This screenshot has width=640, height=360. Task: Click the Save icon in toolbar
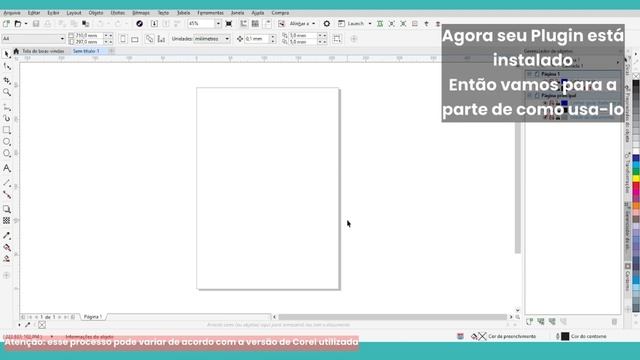36,24
